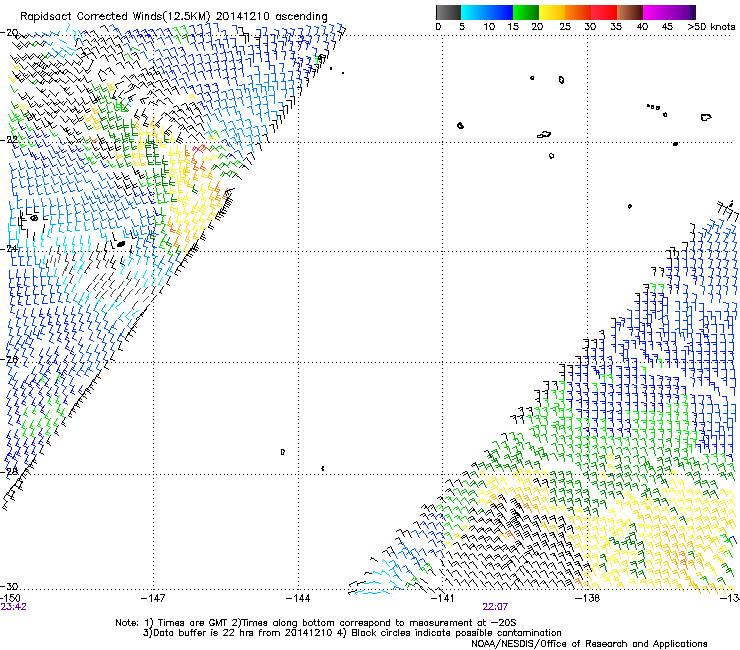
Task: Click the '>50 knots' legend label
Action: coord(711,27)
